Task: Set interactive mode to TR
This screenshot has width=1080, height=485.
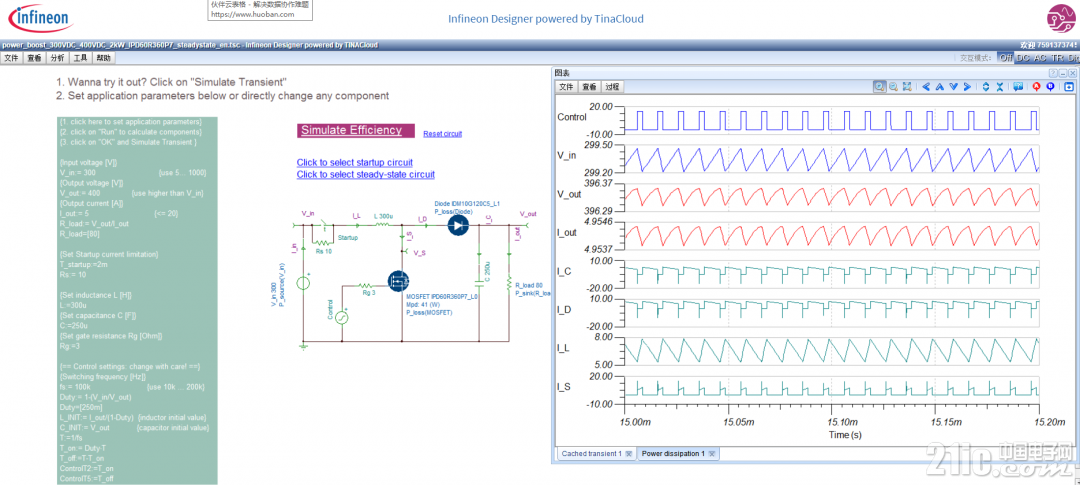Action: (x=1059, y=58)
